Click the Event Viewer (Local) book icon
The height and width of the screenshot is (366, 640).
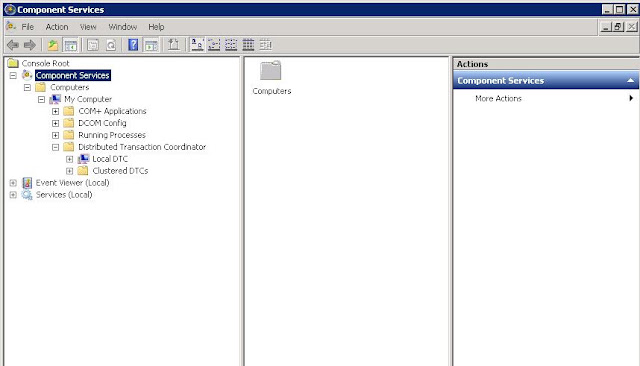pyautogui.click(x=27, y=183)
